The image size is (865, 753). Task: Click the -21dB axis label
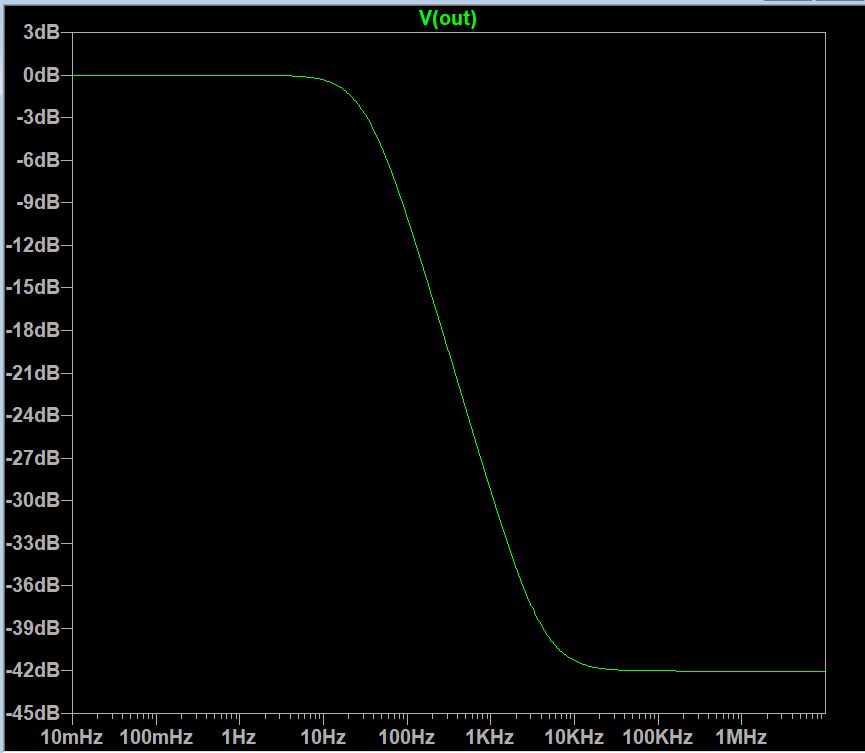pos(33,373)
